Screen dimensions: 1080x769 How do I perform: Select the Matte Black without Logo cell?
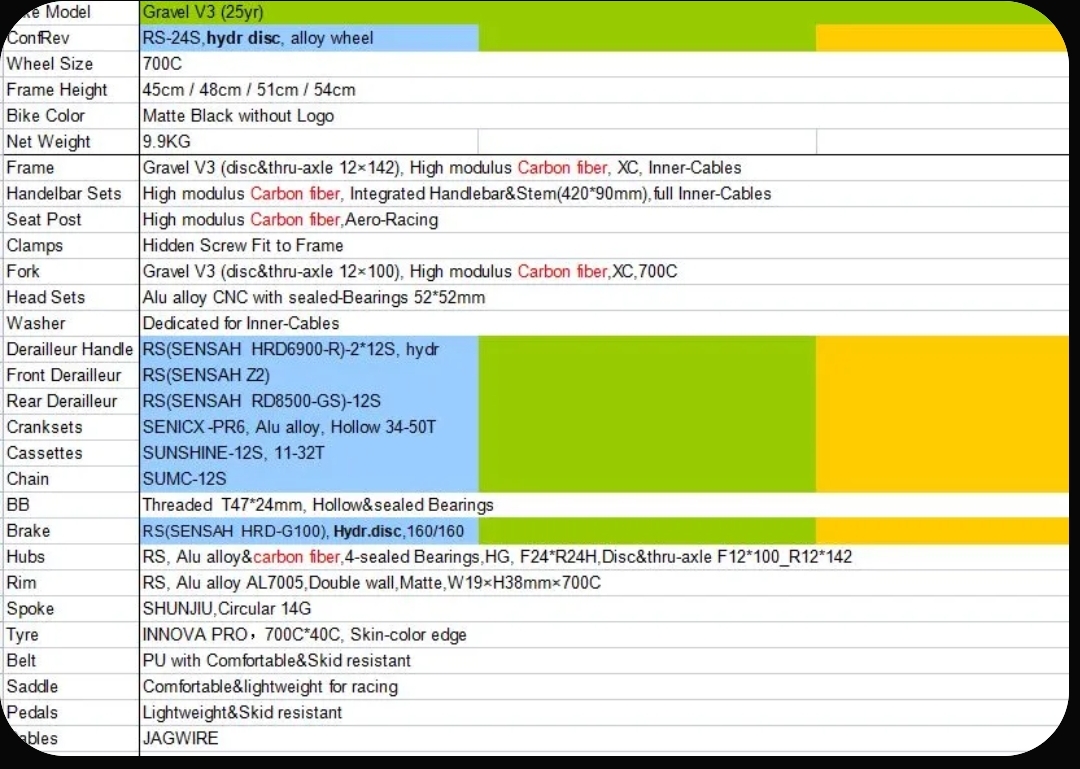(238, 116)
